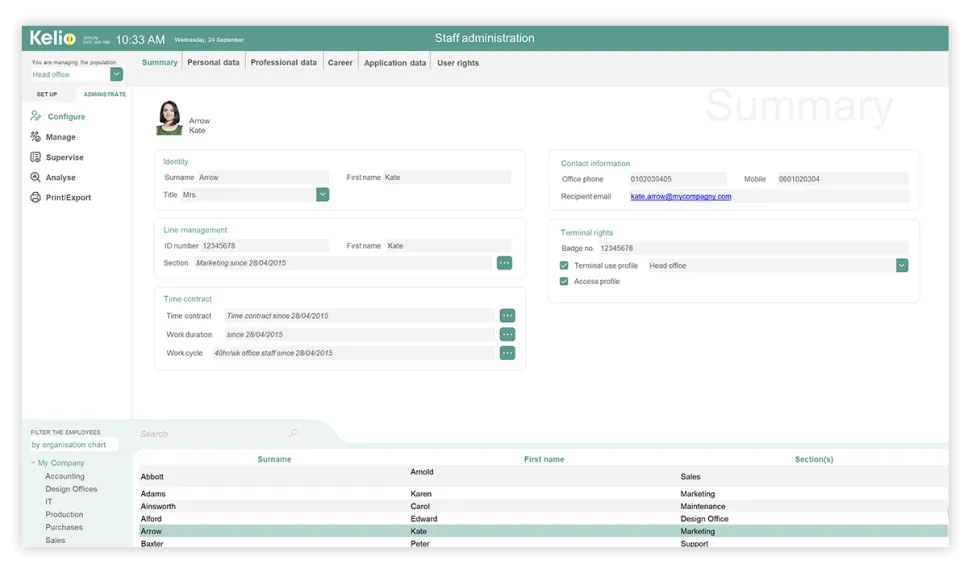This screenshot has height=581, width=968.
Task: Select the ADMINISTRATE mode tab
Action: click(104, 94)
